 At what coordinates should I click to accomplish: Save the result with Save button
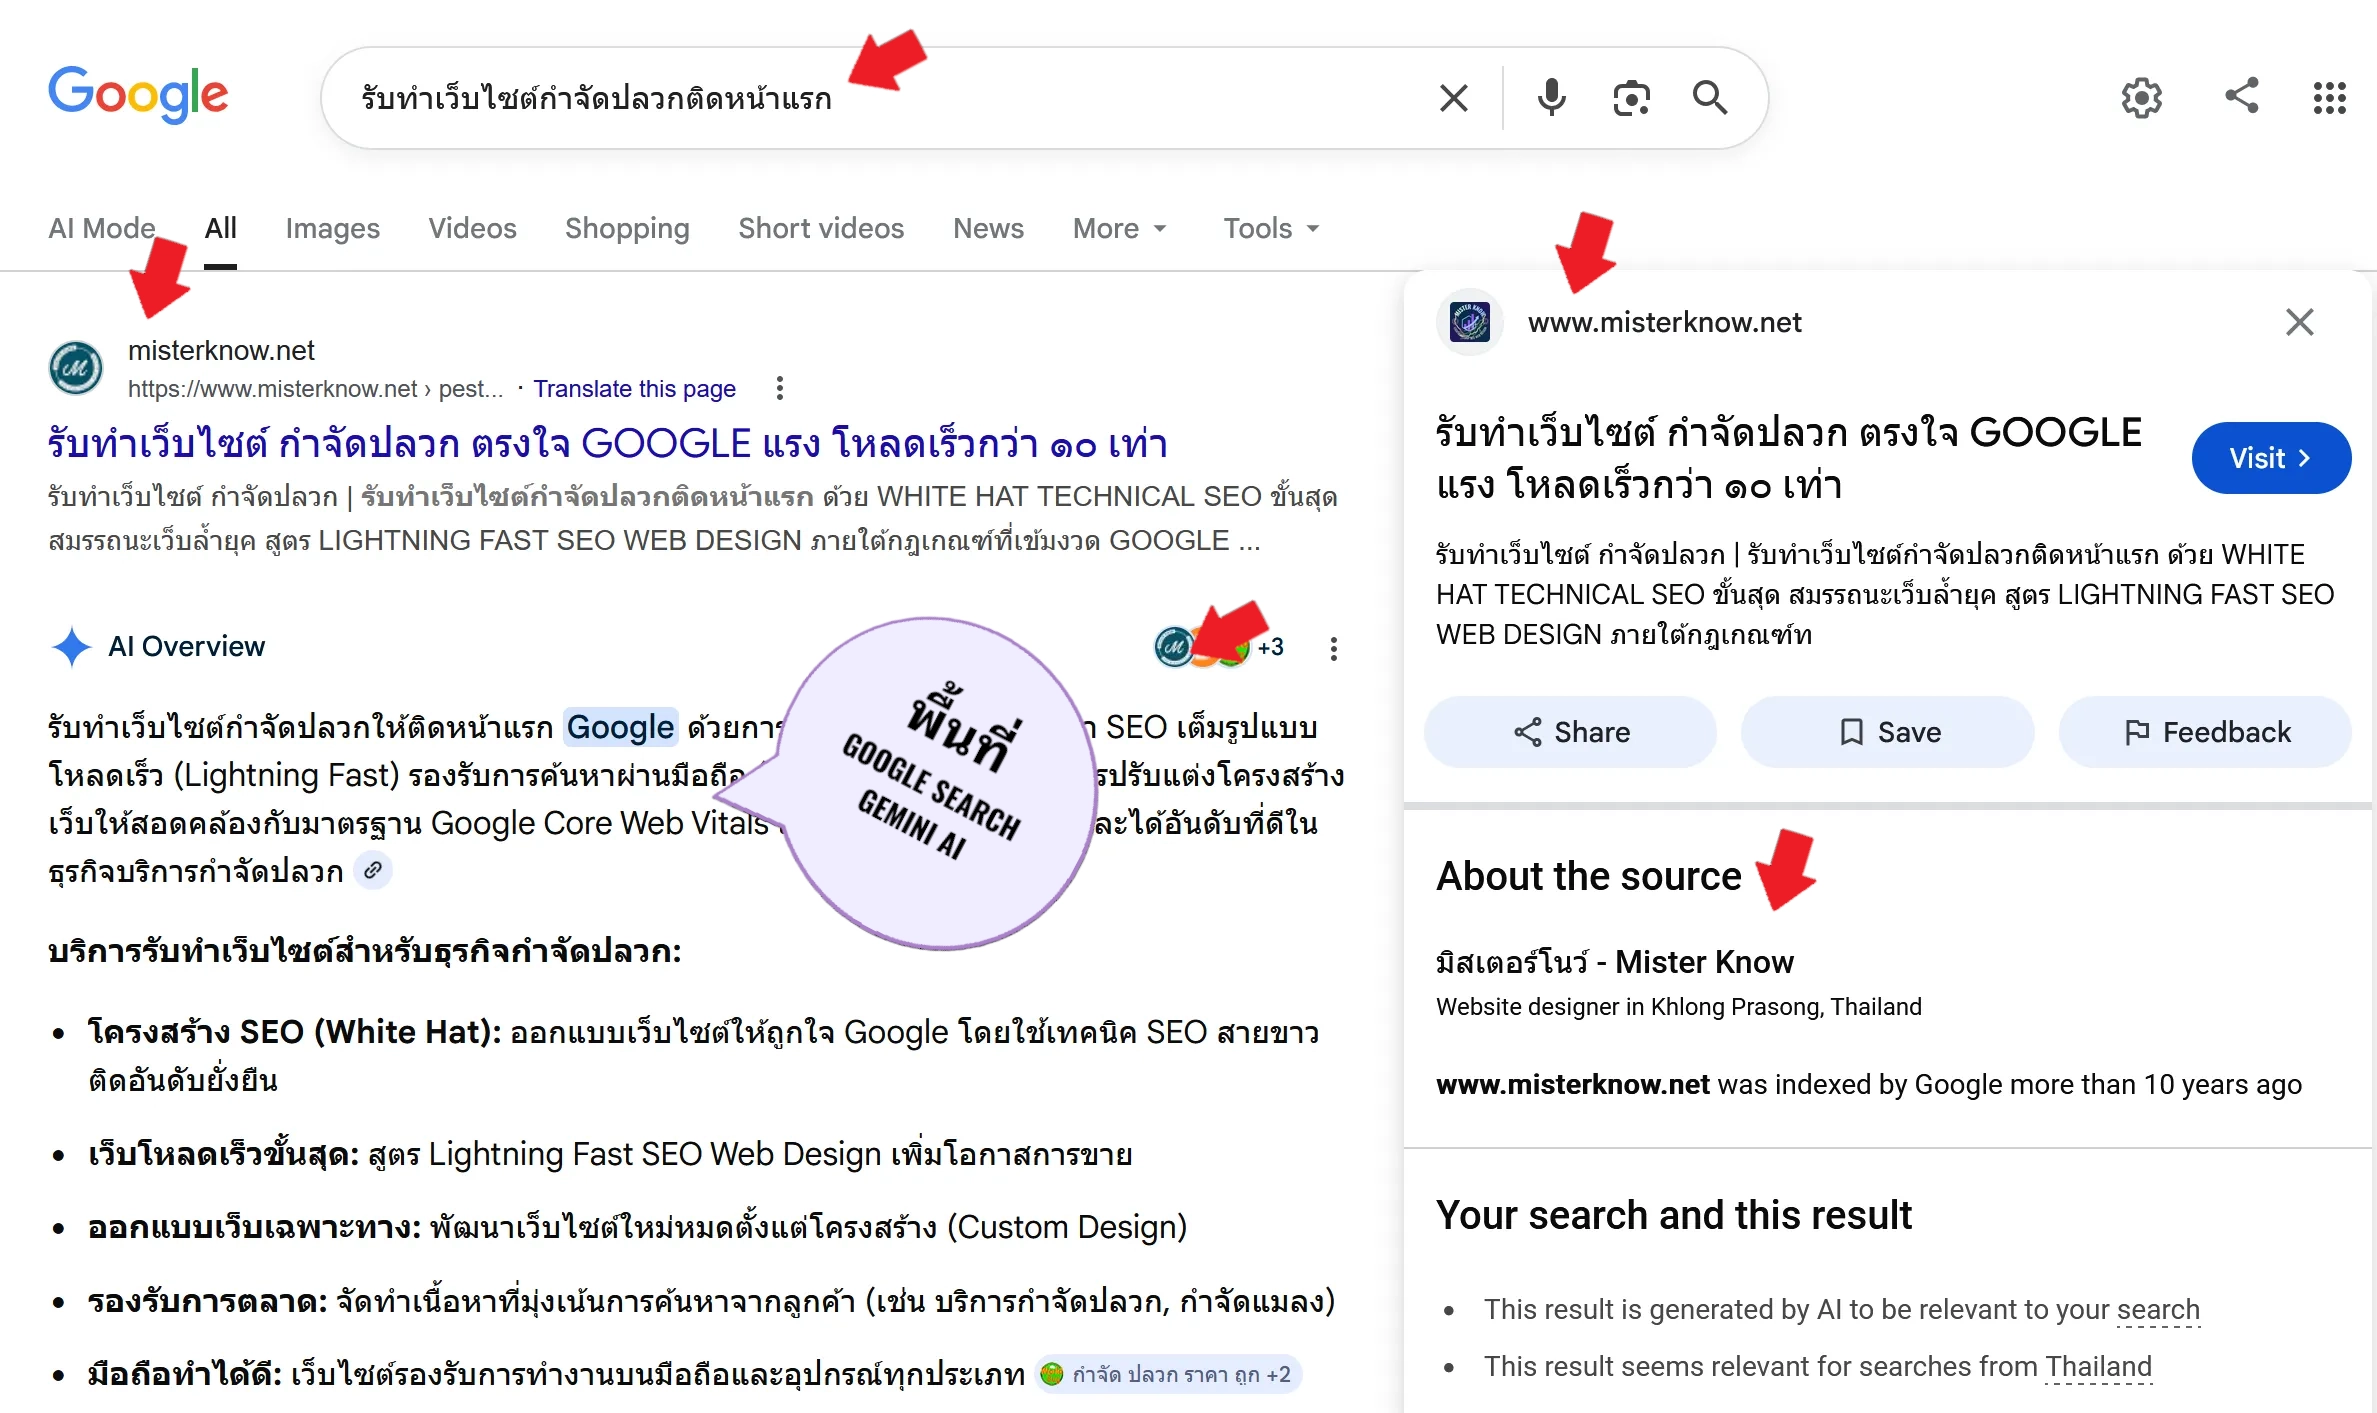[x=1888, y=732]
